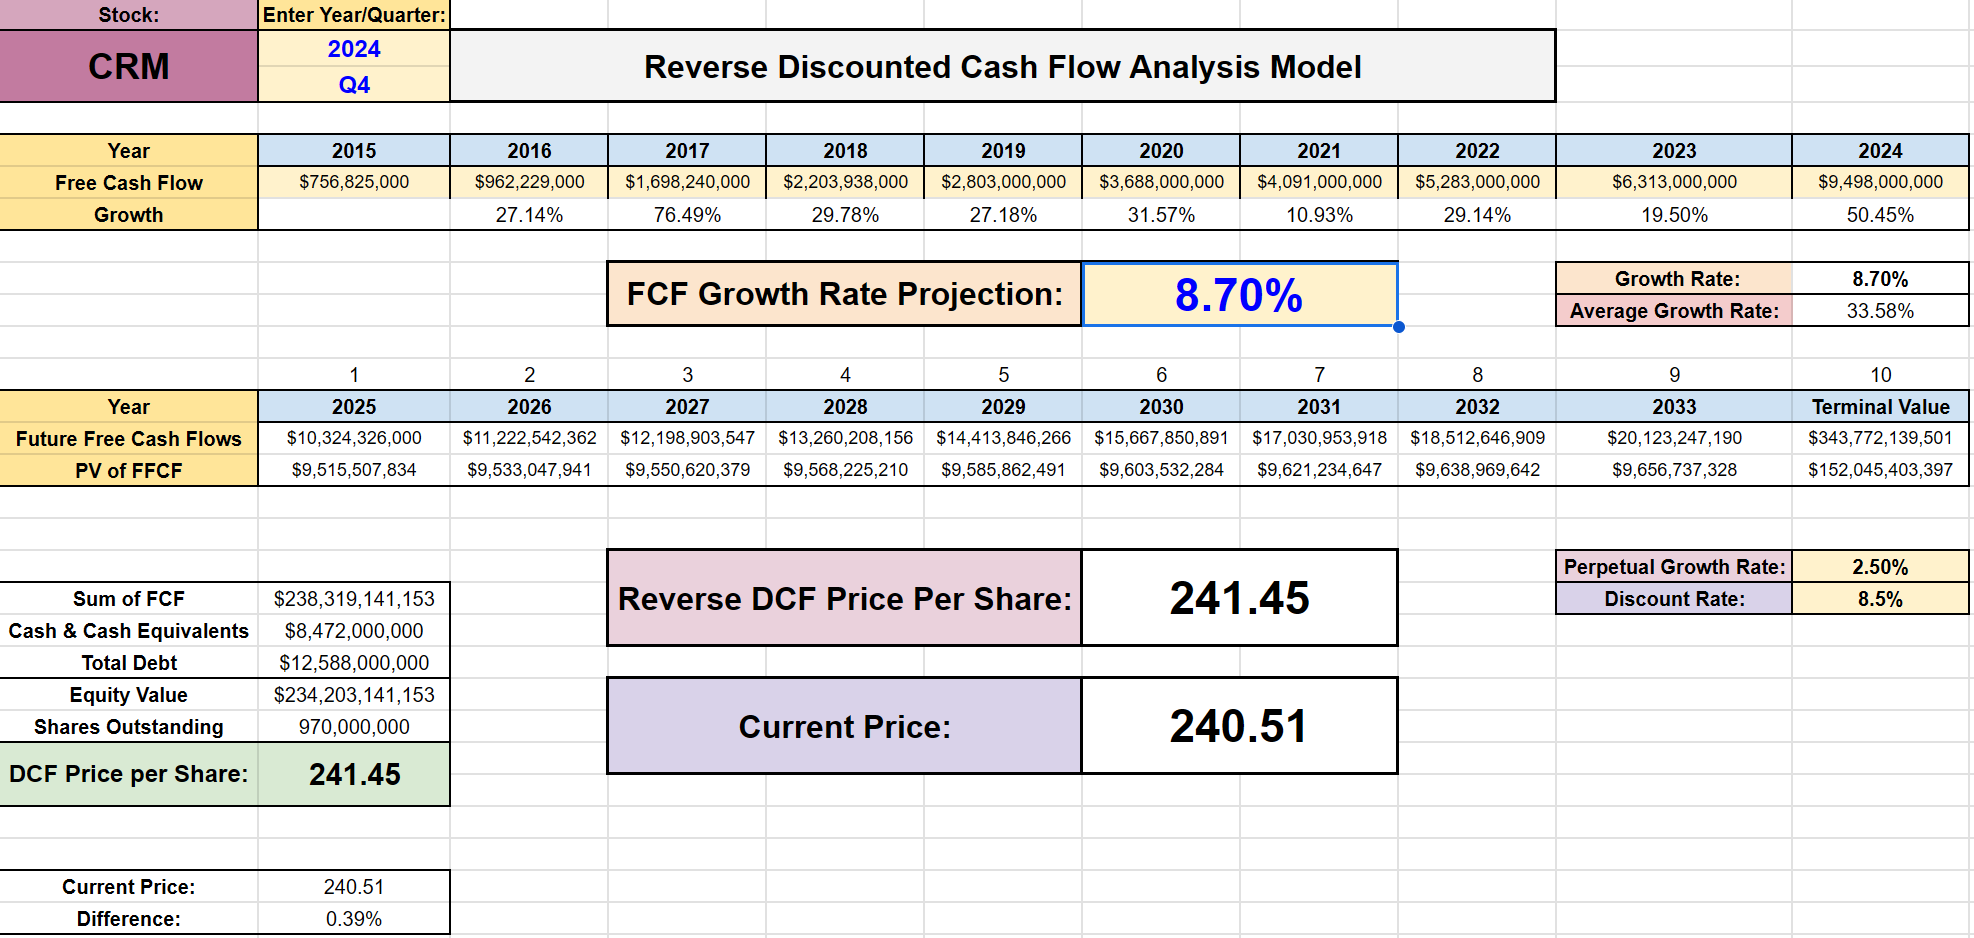Click the Terminal Value $343,772,139,501 cell
The image size is (1974, 938).
click(1879, 438)
